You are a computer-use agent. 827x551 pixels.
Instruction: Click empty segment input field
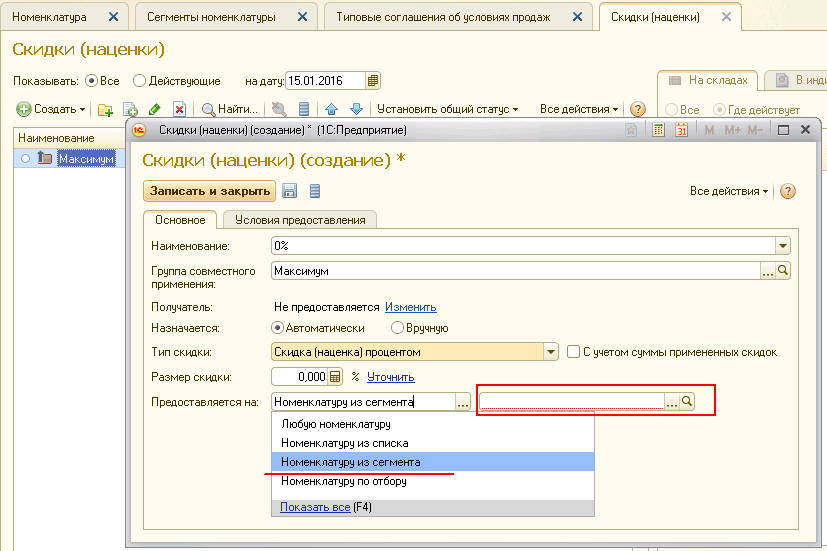(x=572, y=401)
